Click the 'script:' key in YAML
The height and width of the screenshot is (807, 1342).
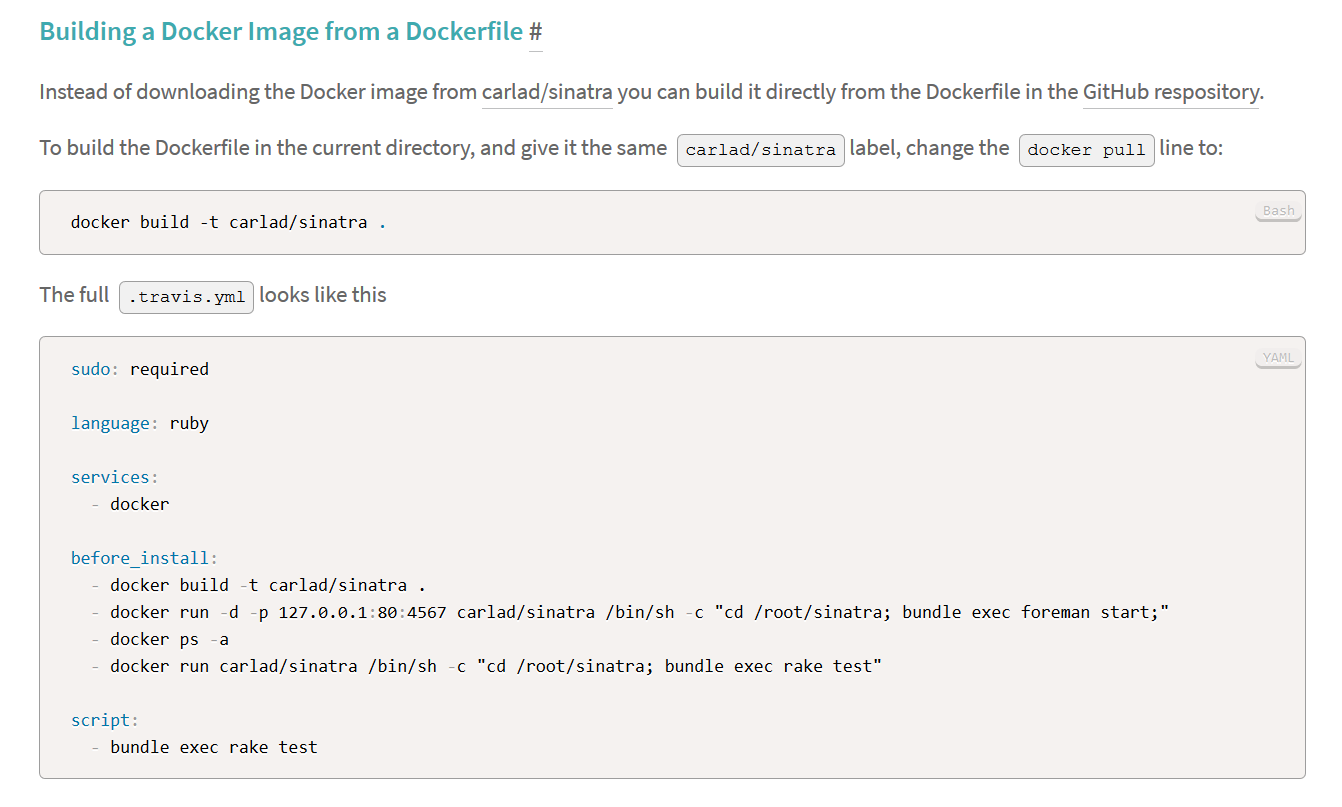pos(105,720)
